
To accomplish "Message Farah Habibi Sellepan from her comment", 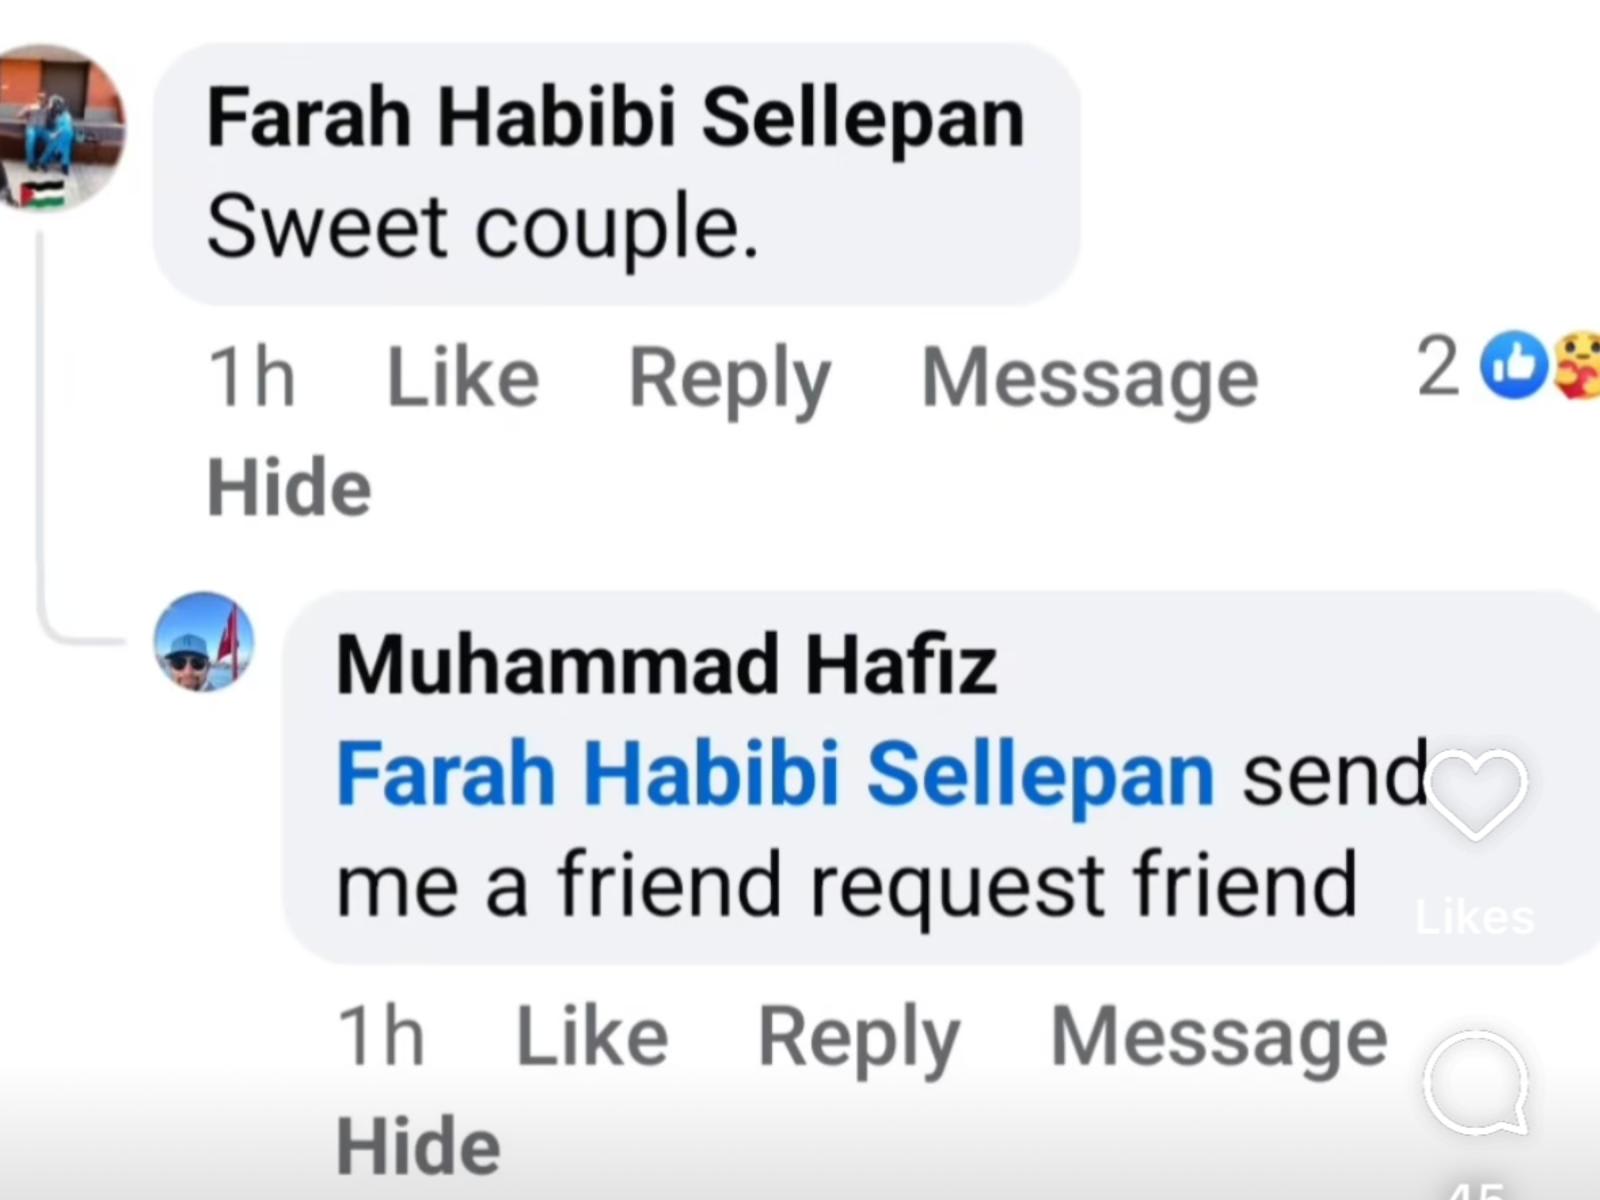I will (1089, 378).
